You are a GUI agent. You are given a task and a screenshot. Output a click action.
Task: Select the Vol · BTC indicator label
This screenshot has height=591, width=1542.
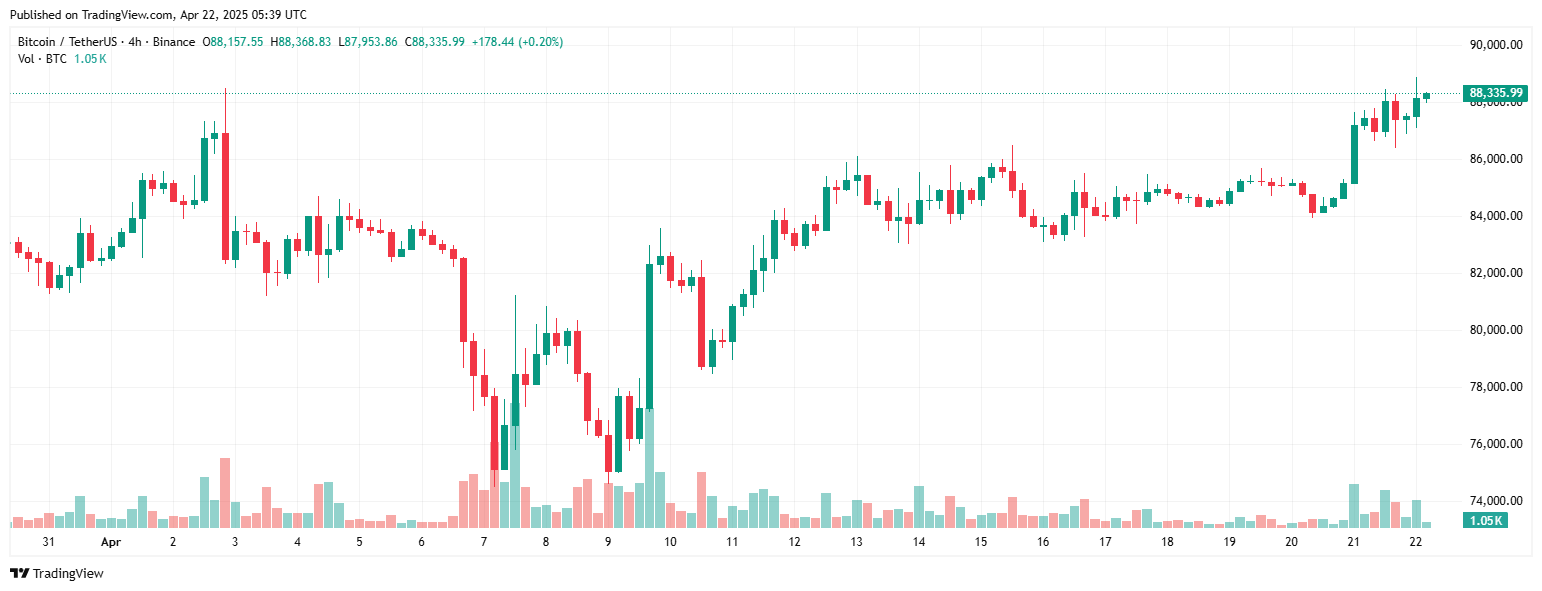tap(40, 59)
